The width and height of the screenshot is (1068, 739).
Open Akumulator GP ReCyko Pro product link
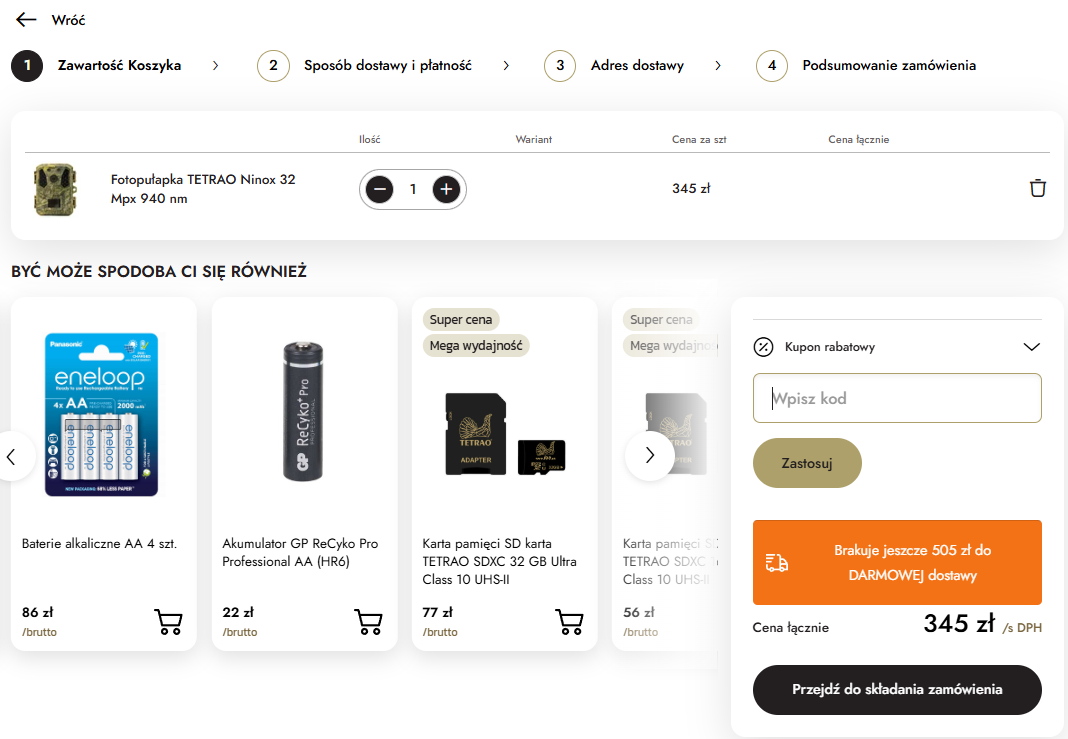click(x=300, y=552)
